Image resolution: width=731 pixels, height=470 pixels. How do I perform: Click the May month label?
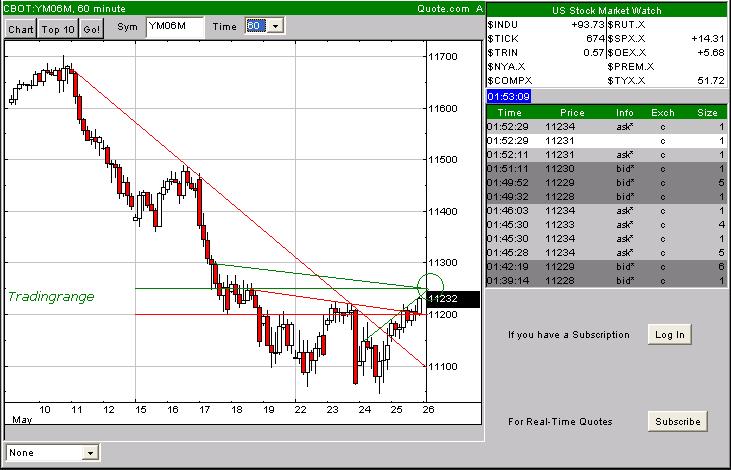(x=22, y=420)
